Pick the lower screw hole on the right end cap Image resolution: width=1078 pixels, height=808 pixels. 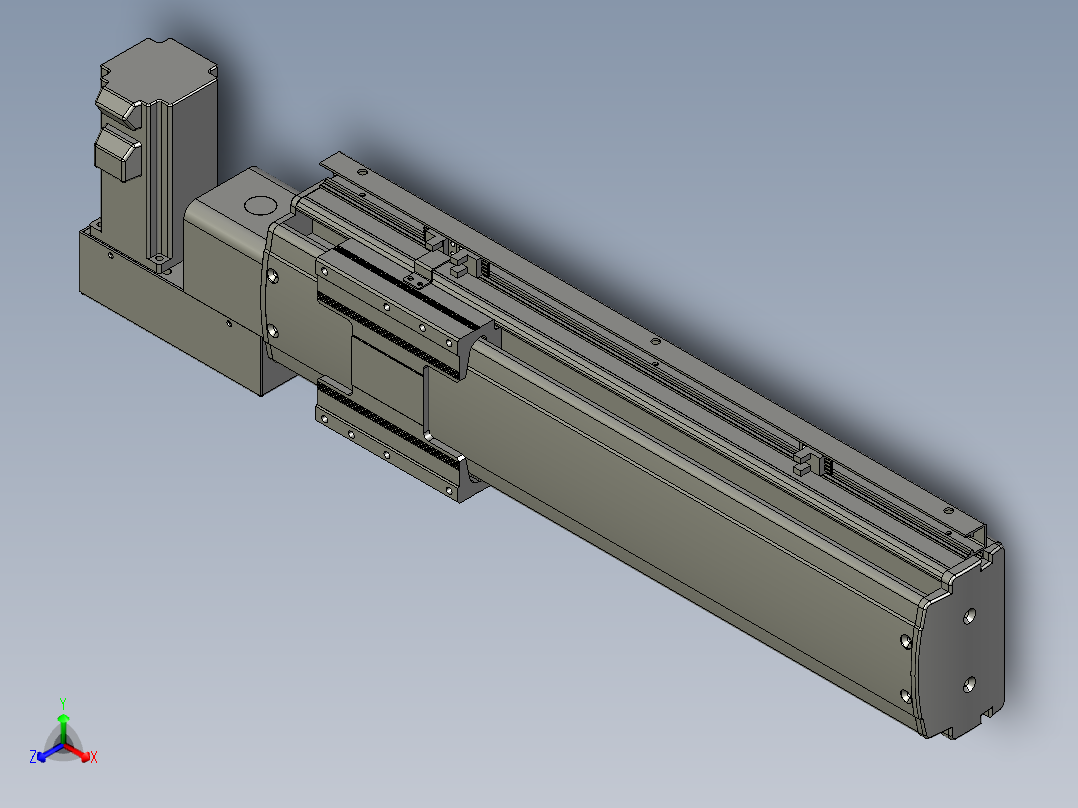click(x=969, y=684)
